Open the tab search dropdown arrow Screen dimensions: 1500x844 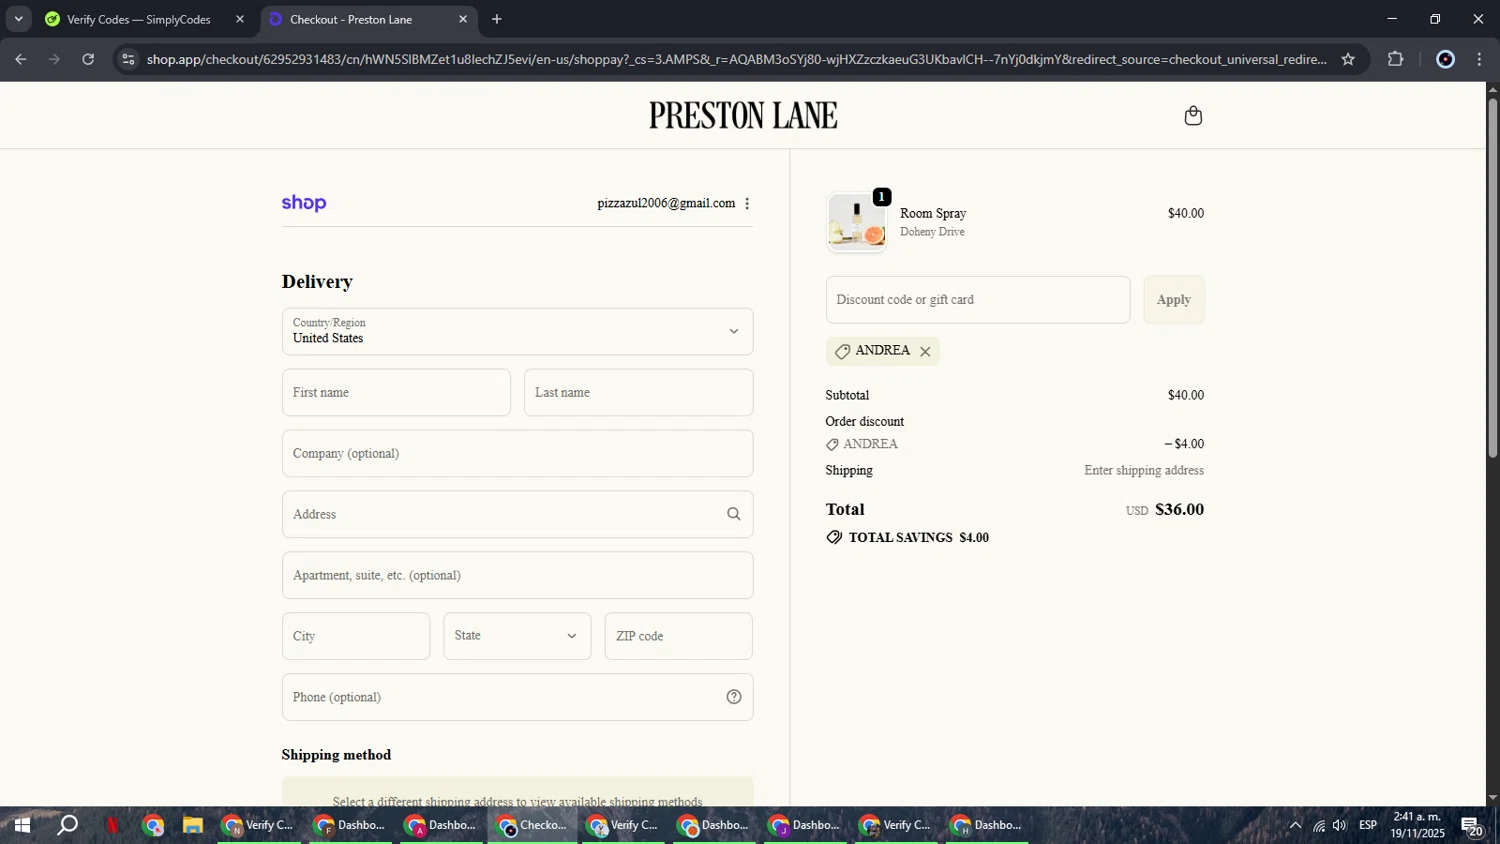(18, 19)
